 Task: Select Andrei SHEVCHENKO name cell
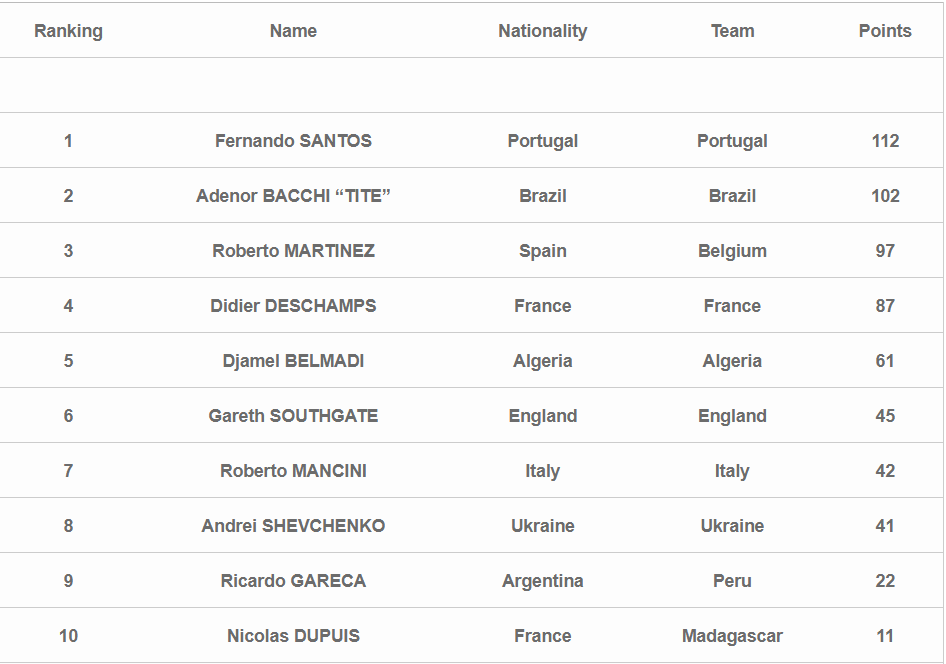(293, 526)
